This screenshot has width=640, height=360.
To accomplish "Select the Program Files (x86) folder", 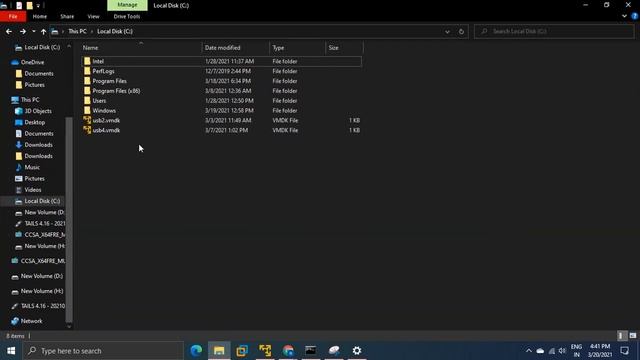I will point(116,91).
